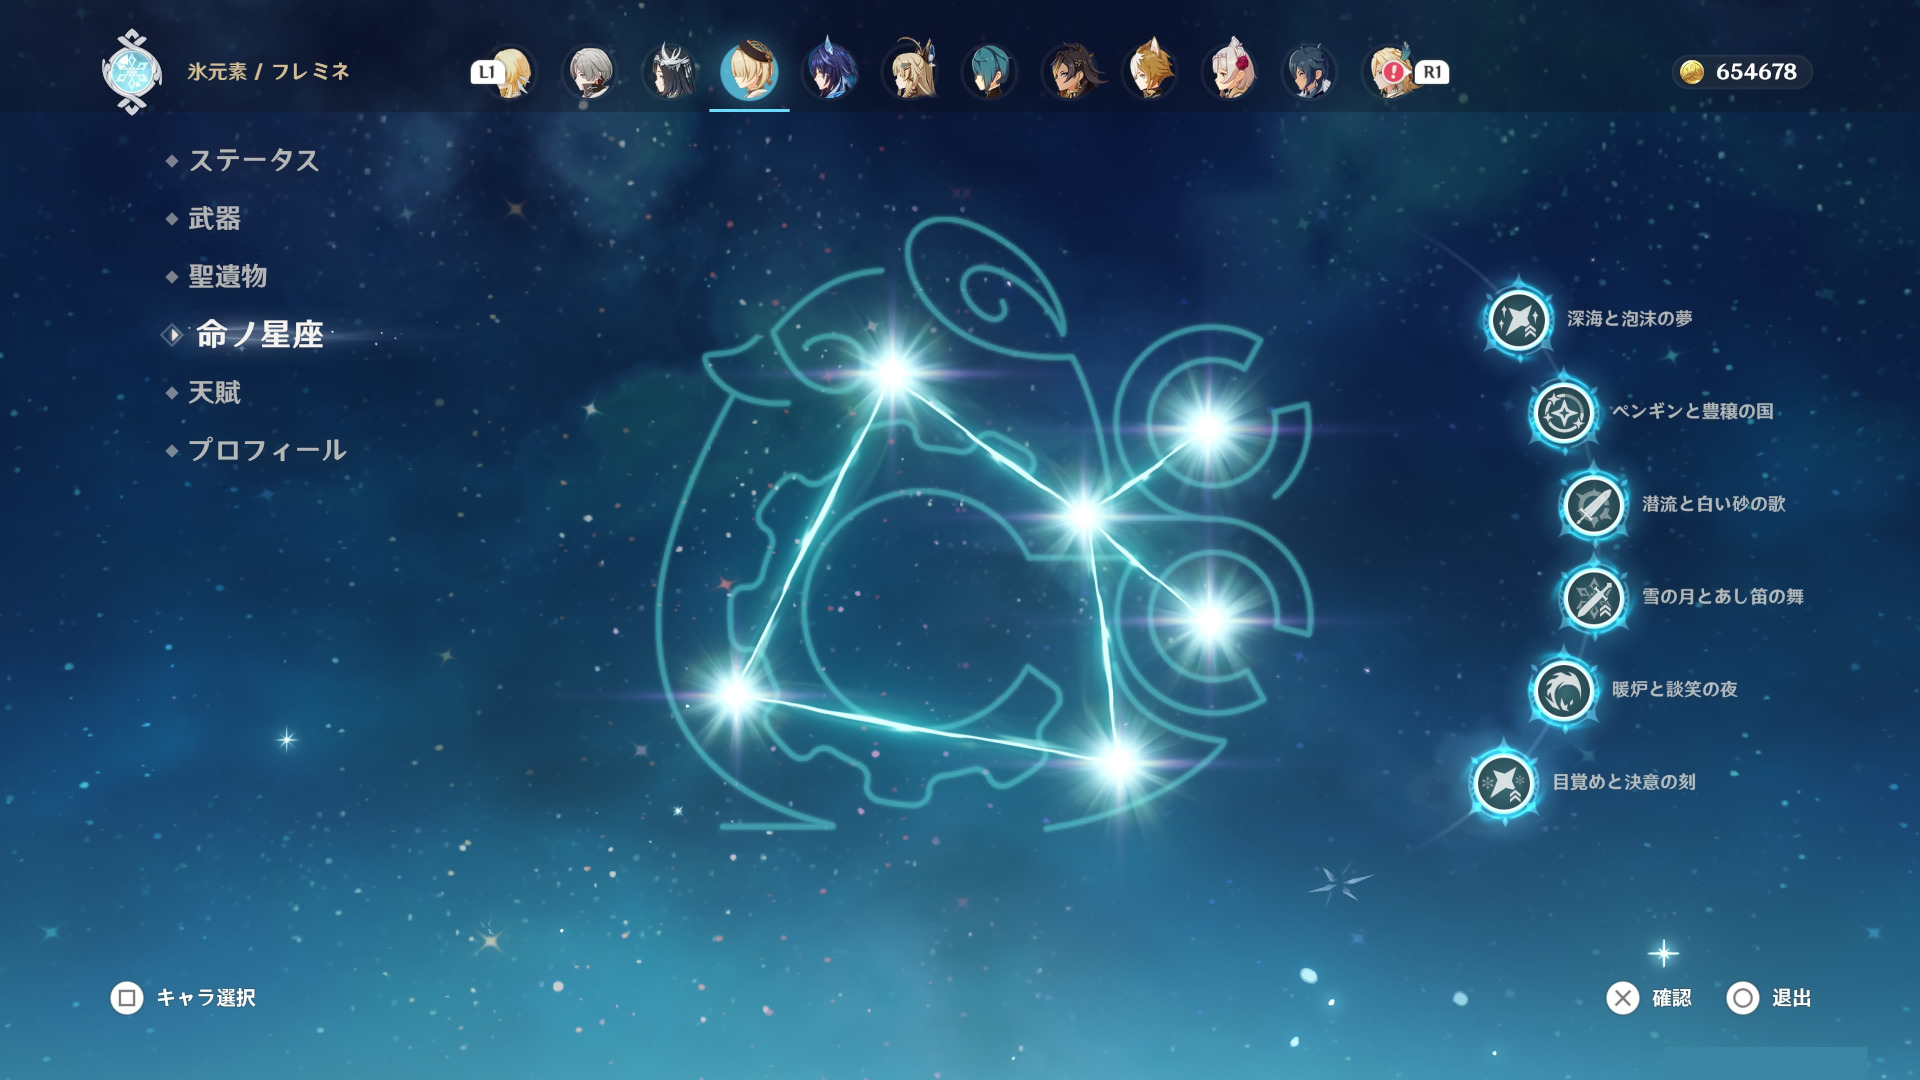
Task: Click the 氷元素 / フレミネ title text
Action: (268, 72)
